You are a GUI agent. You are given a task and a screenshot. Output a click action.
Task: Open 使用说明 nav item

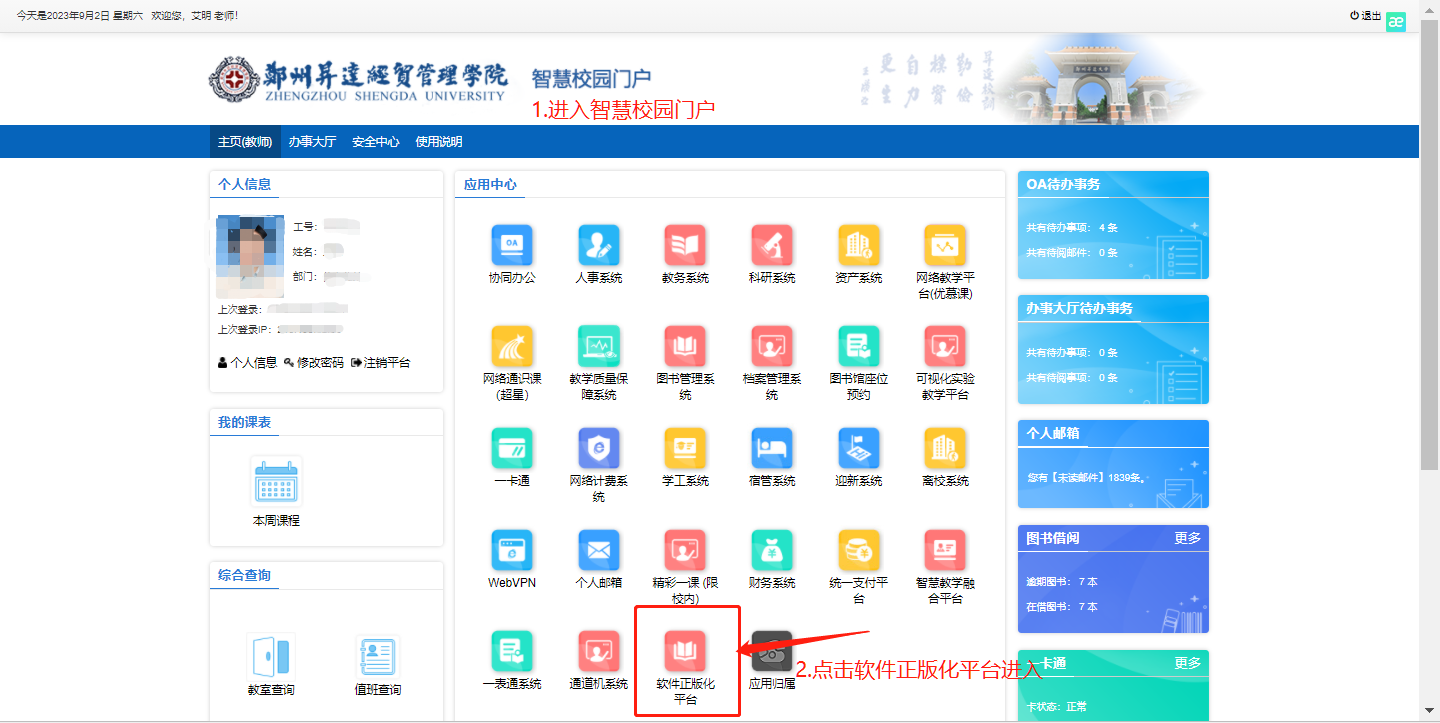coord(439,142)
